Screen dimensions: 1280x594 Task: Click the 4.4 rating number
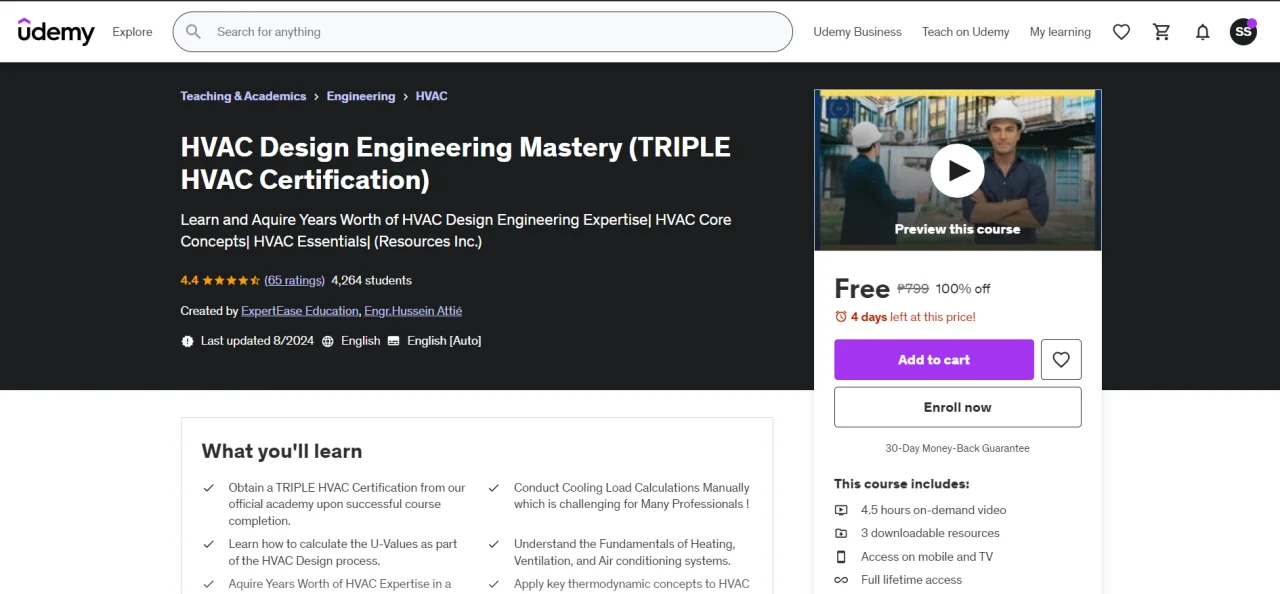point(189,281)
